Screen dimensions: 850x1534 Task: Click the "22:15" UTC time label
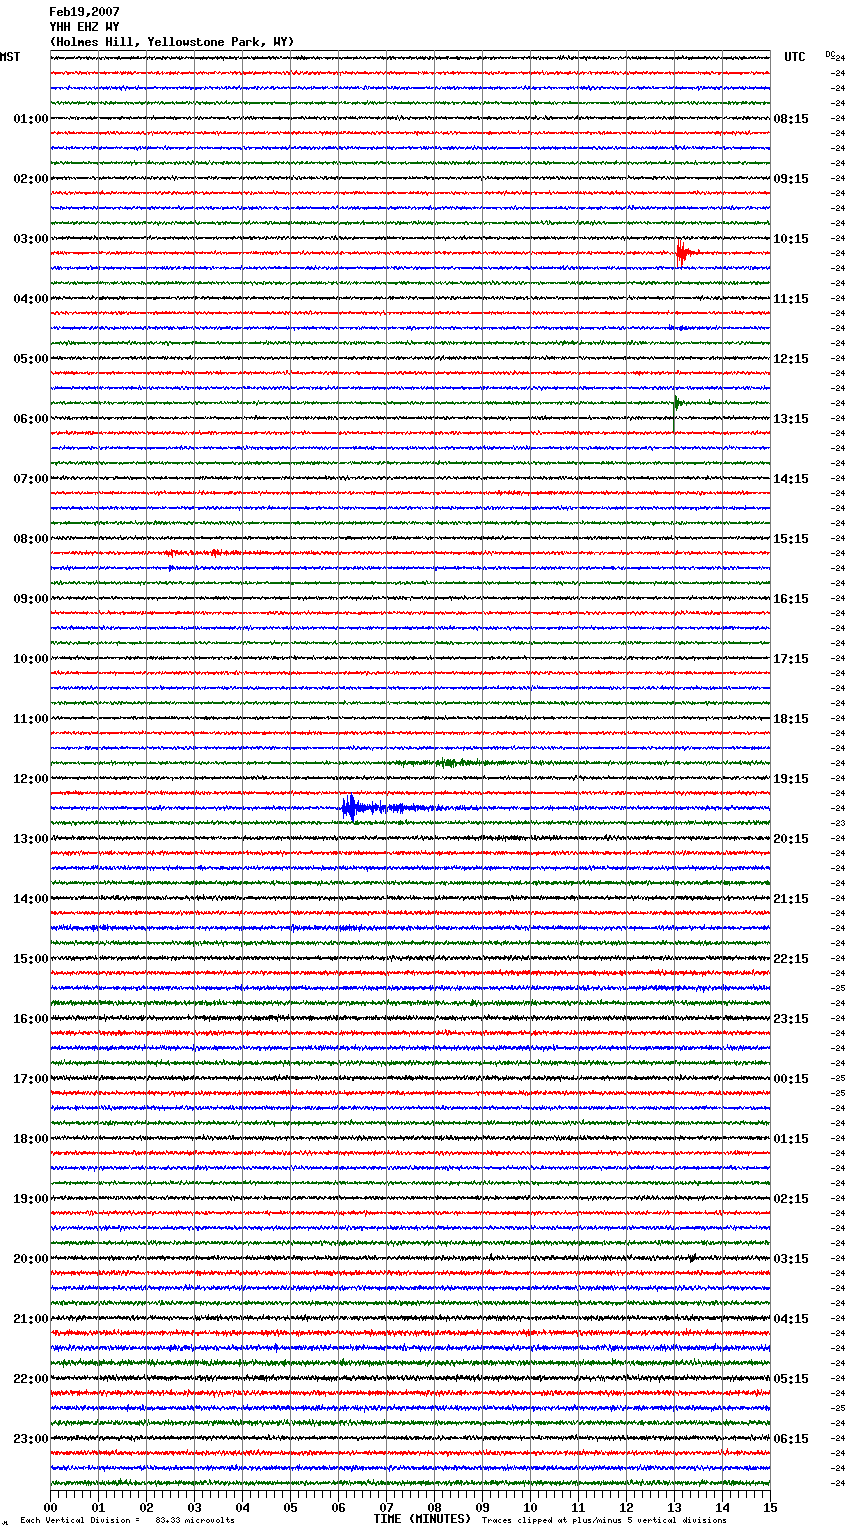tap(791, 959)
